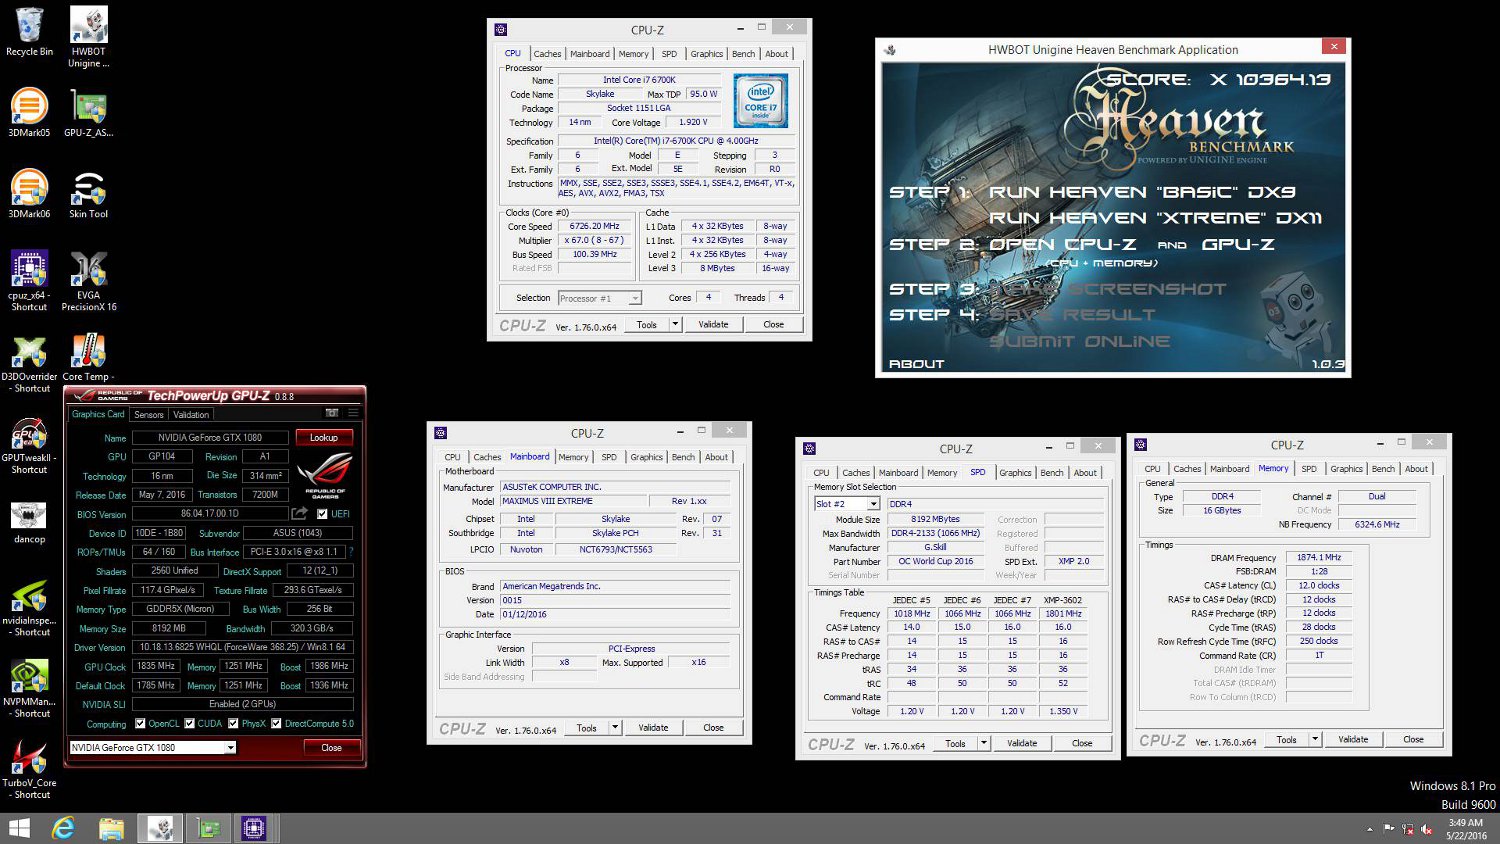Click the Lookup button in GPU-Z
Viewport: 1500px width, 844px height.
tap(324, 437)
